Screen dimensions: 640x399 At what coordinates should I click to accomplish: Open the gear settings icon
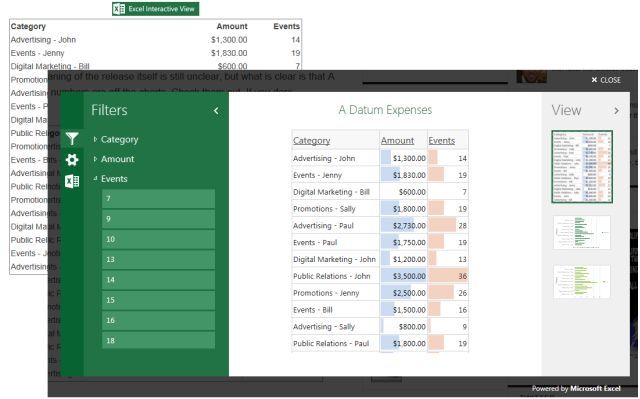pyautogui.click(x=72, y=160)
